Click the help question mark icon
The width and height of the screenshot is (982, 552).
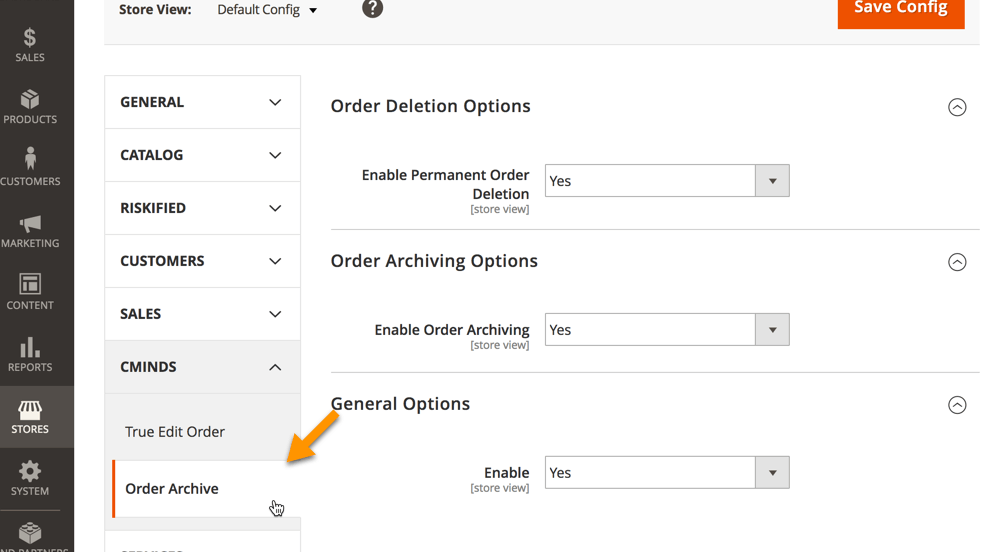click(x=372, y=9)
